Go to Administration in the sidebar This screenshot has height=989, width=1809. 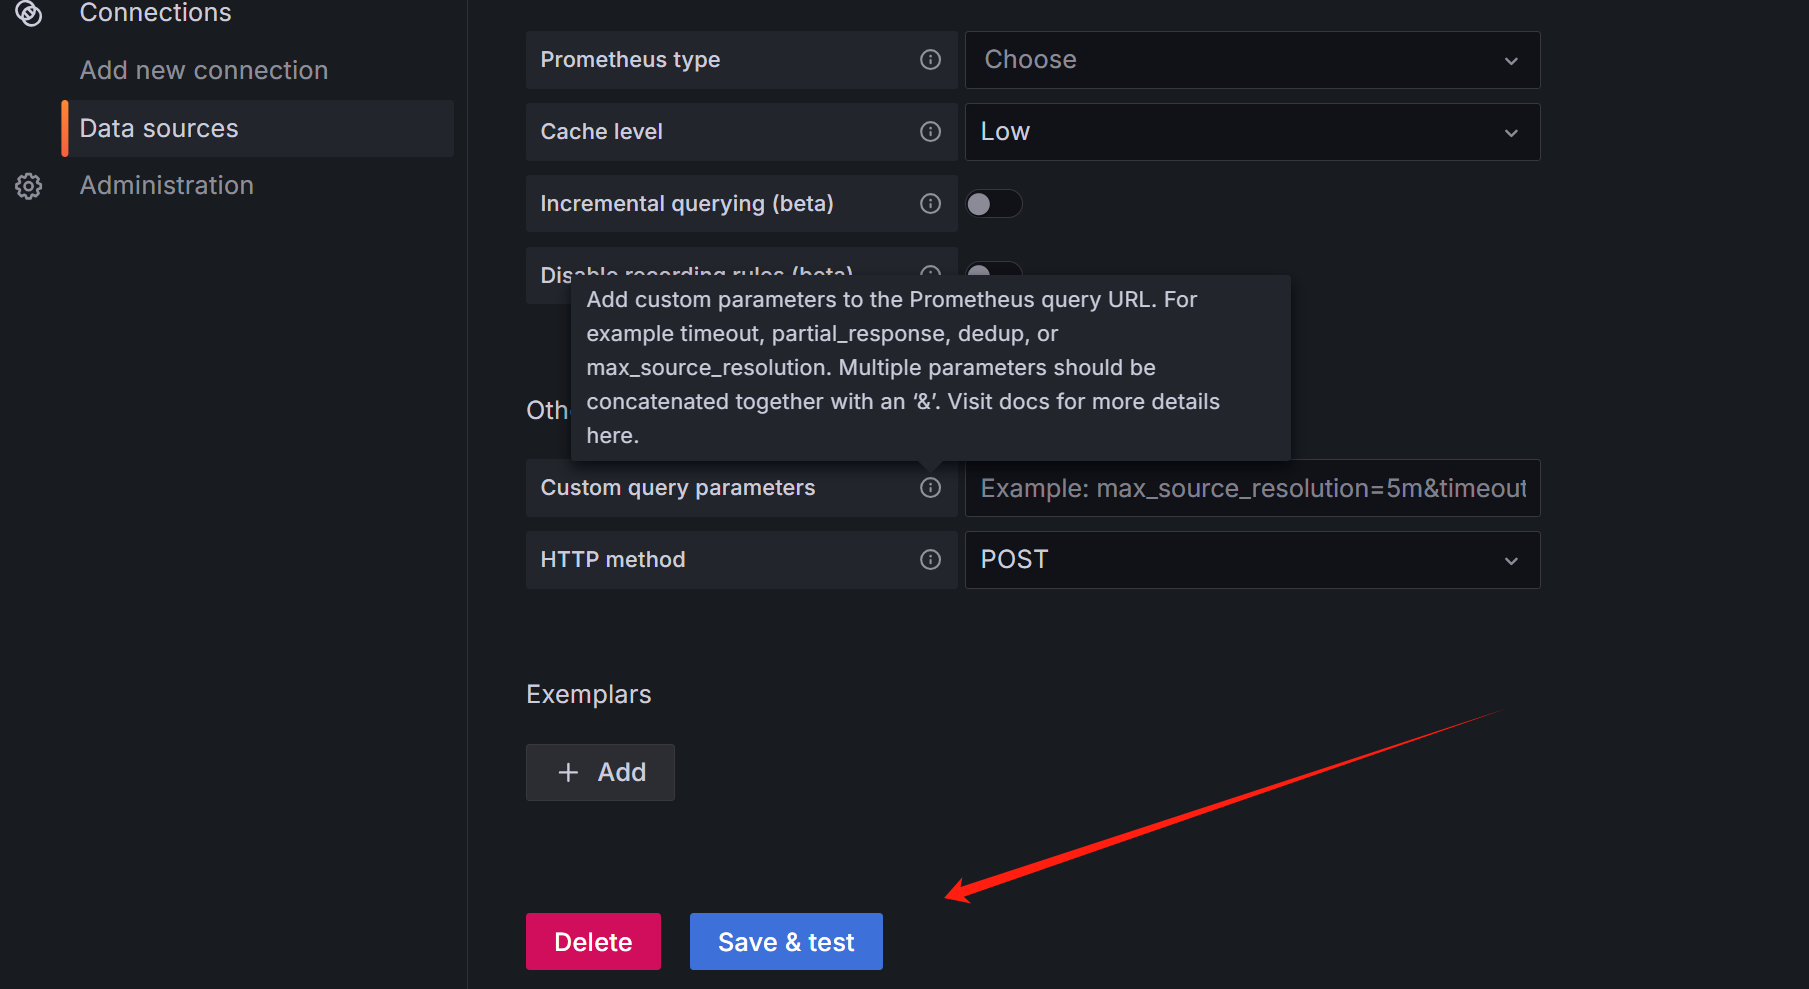(x=166, y=186)
